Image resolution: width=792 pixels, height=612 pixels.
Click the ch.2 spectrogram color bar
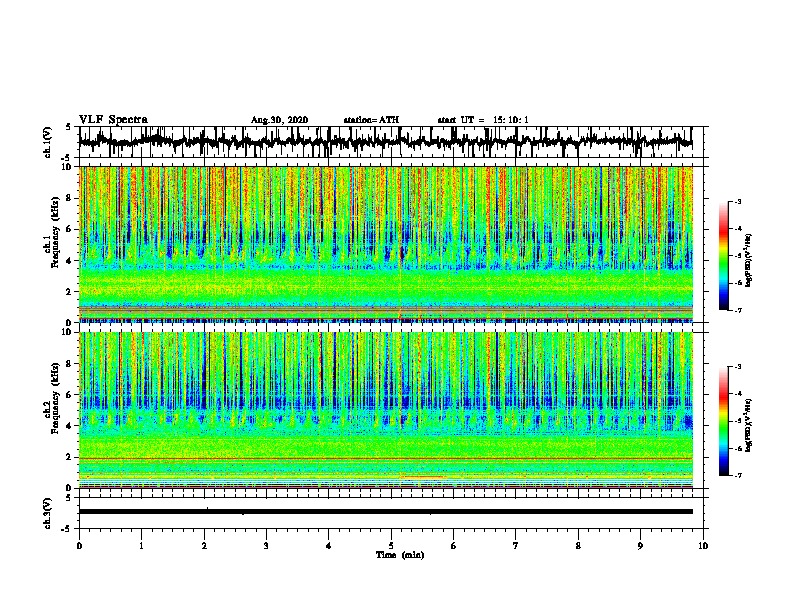[723, 421]
